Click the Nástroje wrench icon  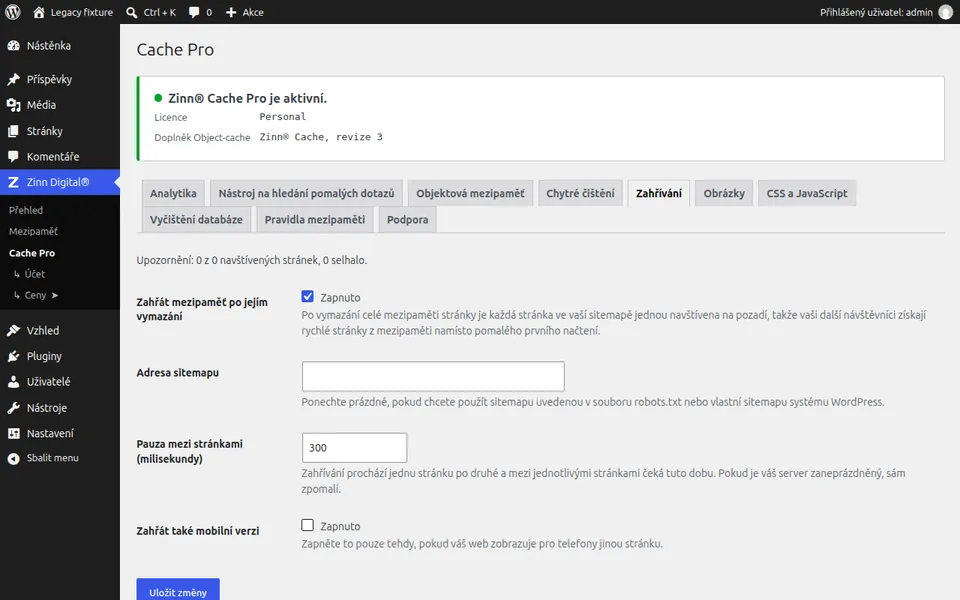point(13,408)
